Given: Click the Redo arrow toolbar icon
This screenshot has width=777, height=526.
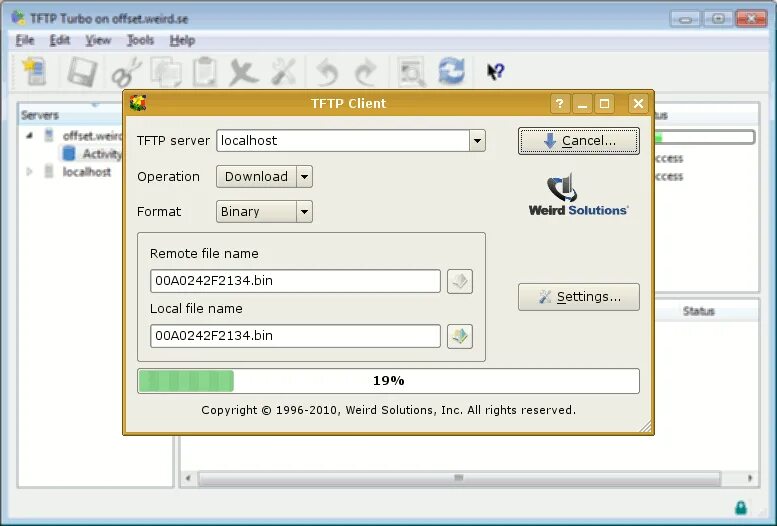Looking at the screenshot, I should point(365,72).
